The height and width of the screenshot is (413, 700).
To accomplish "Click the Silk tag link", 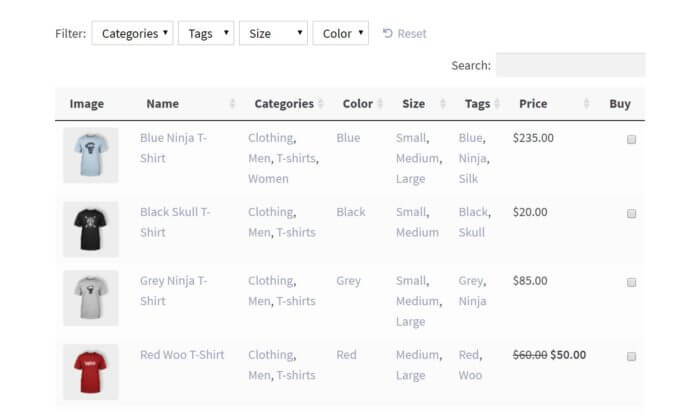I will tap(468, 179).
